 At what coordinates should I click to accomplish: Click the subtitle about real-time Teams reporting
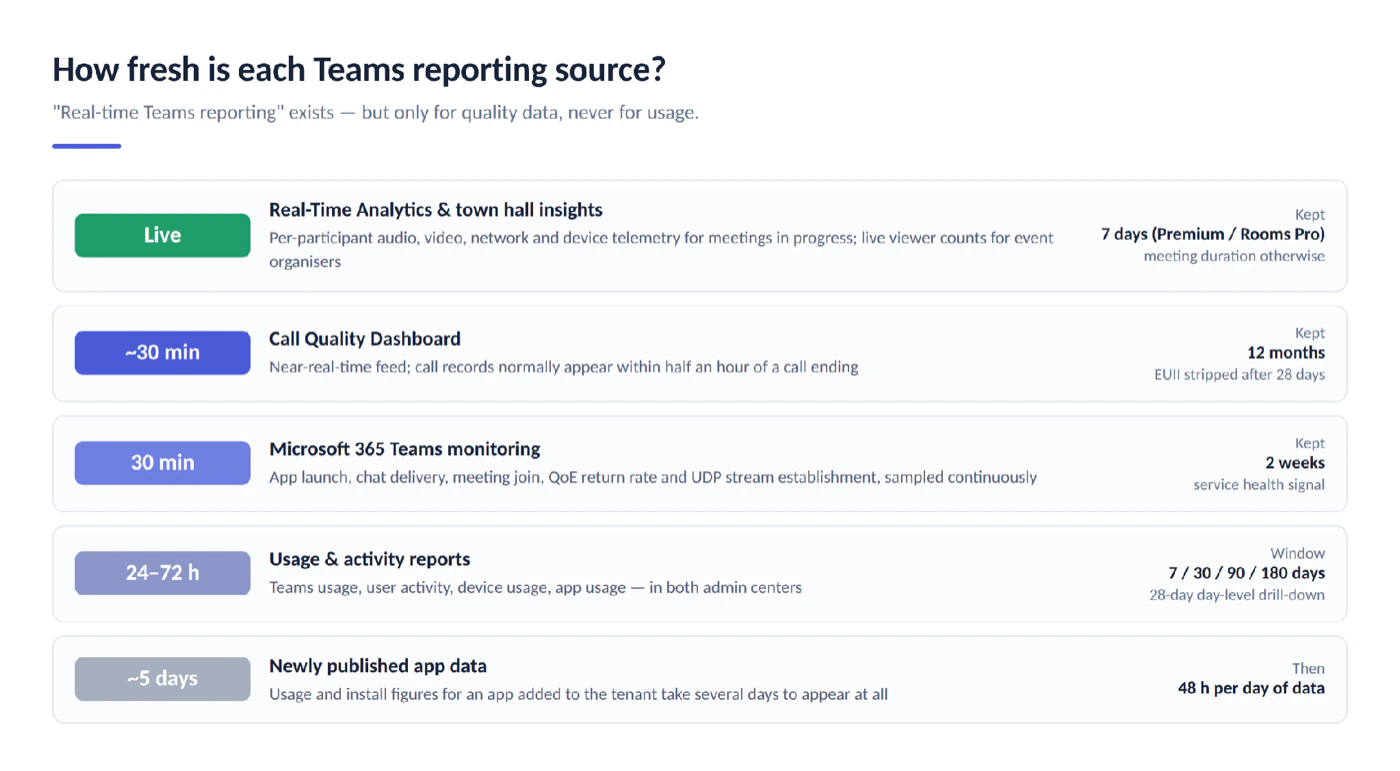pos(375,112)
